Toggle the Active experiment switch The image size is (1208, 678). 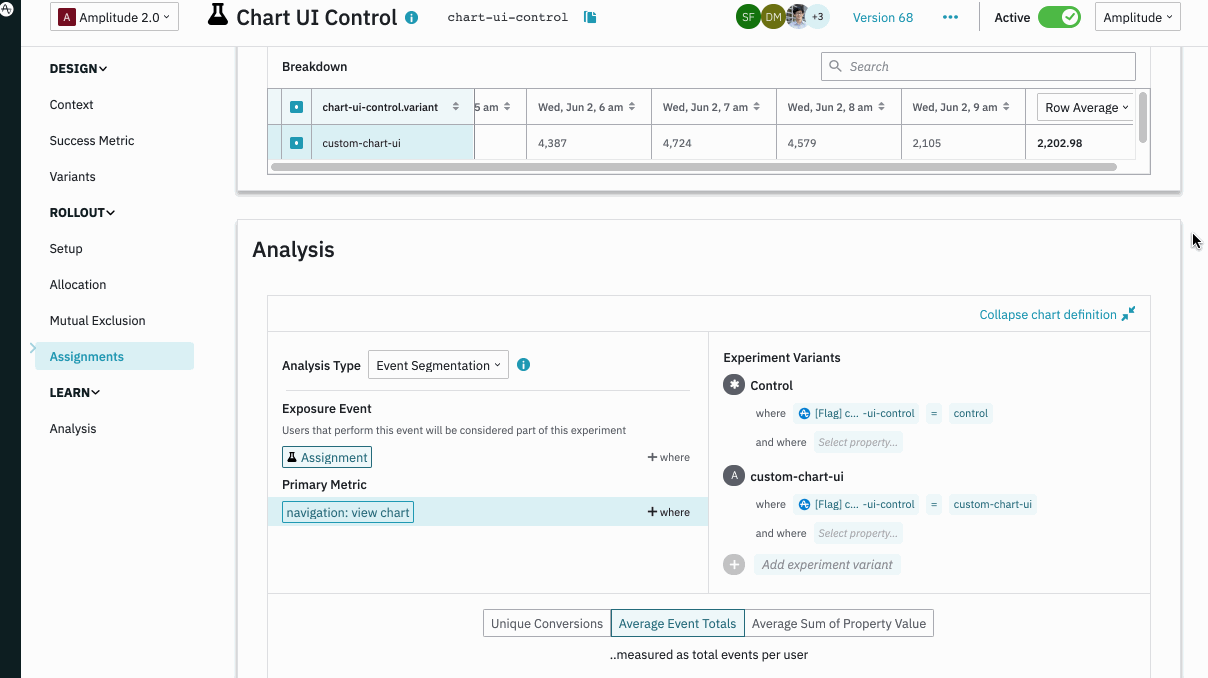[x=1058, y=17]
